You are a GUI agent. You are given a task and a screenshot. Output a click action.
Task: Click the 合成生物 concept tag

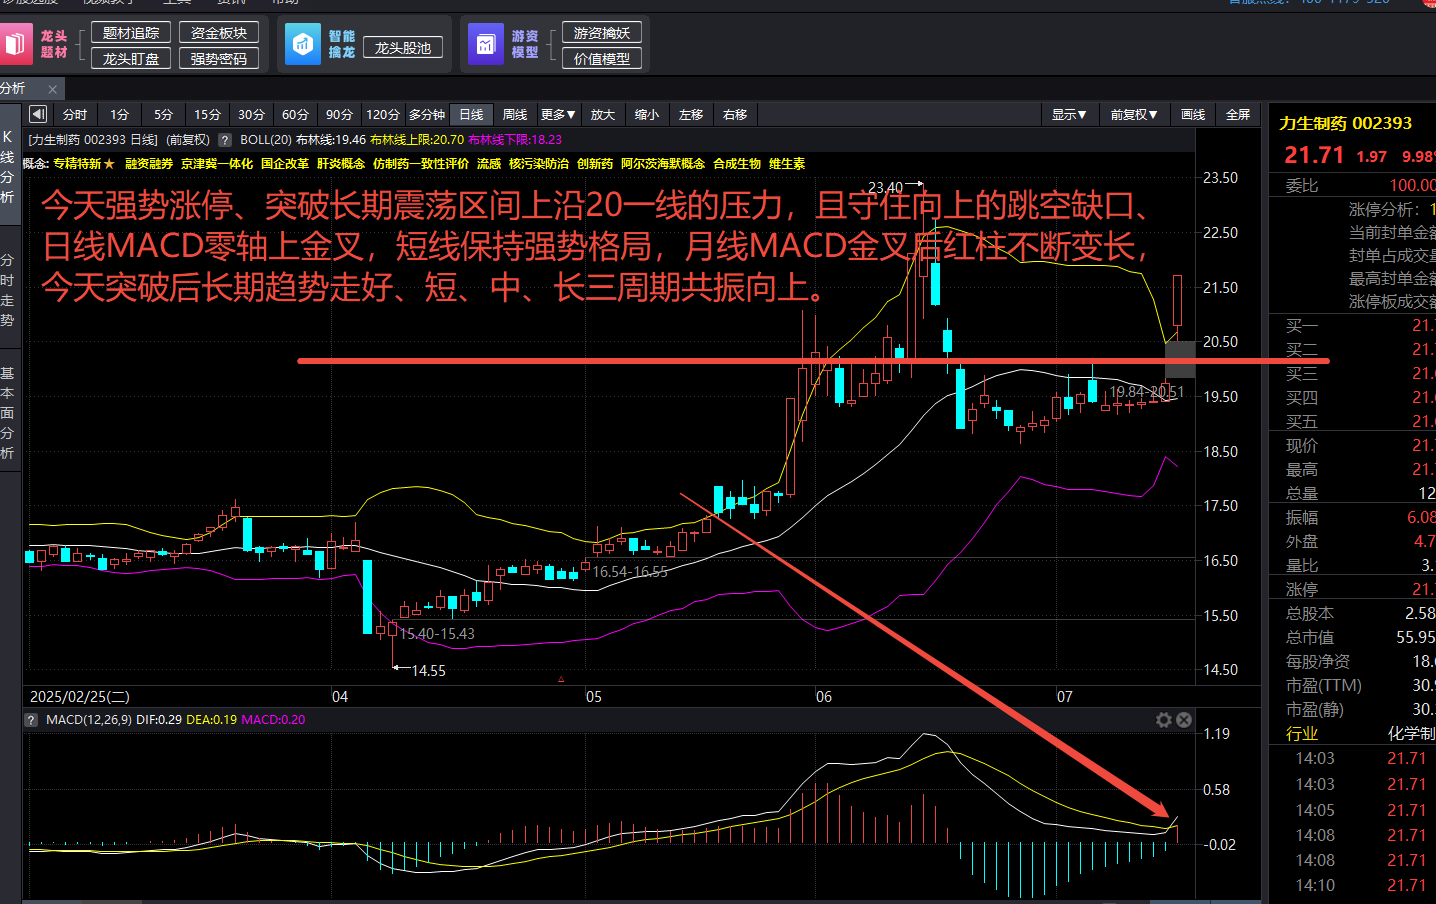click(x=737, y=164)
